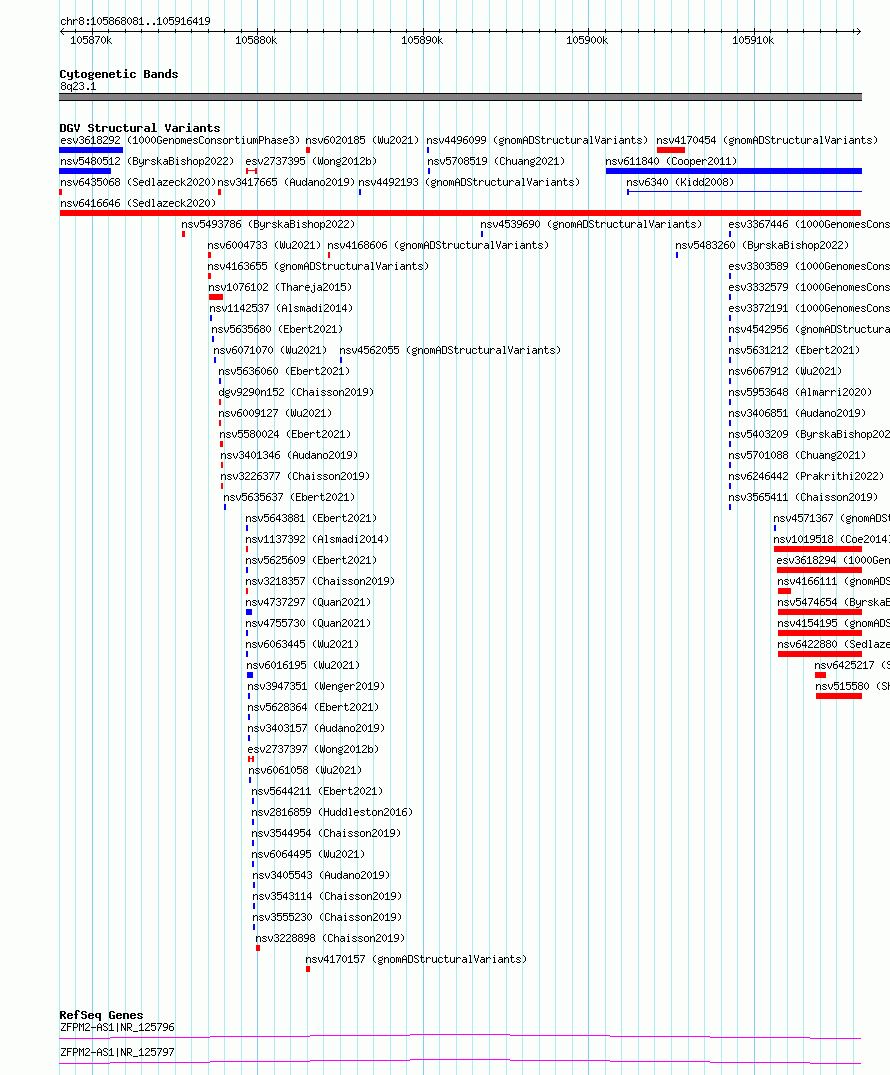The image size is (890, 1075).
Task: Open nsv6071070 (Wu2021) label
Action: pyautogui.click(x=270, y=350)
